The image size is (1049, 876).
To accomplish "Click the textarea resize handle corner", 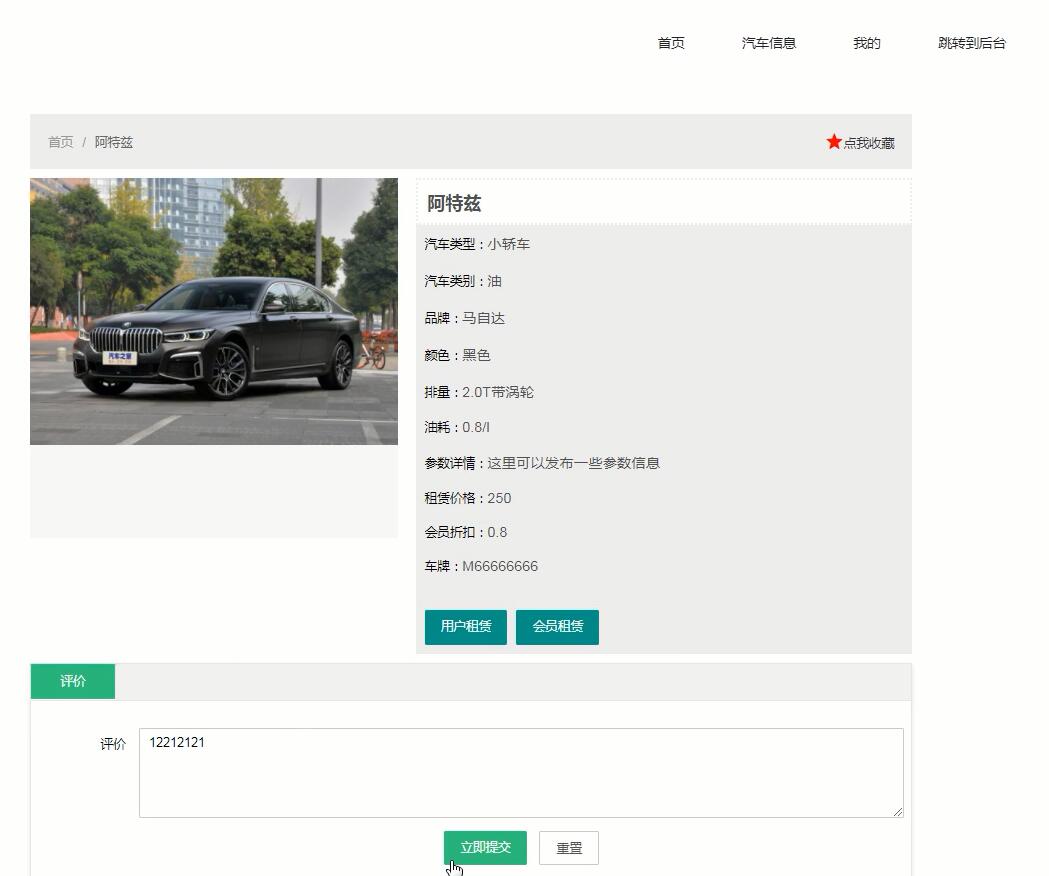I will click(898, 812).
